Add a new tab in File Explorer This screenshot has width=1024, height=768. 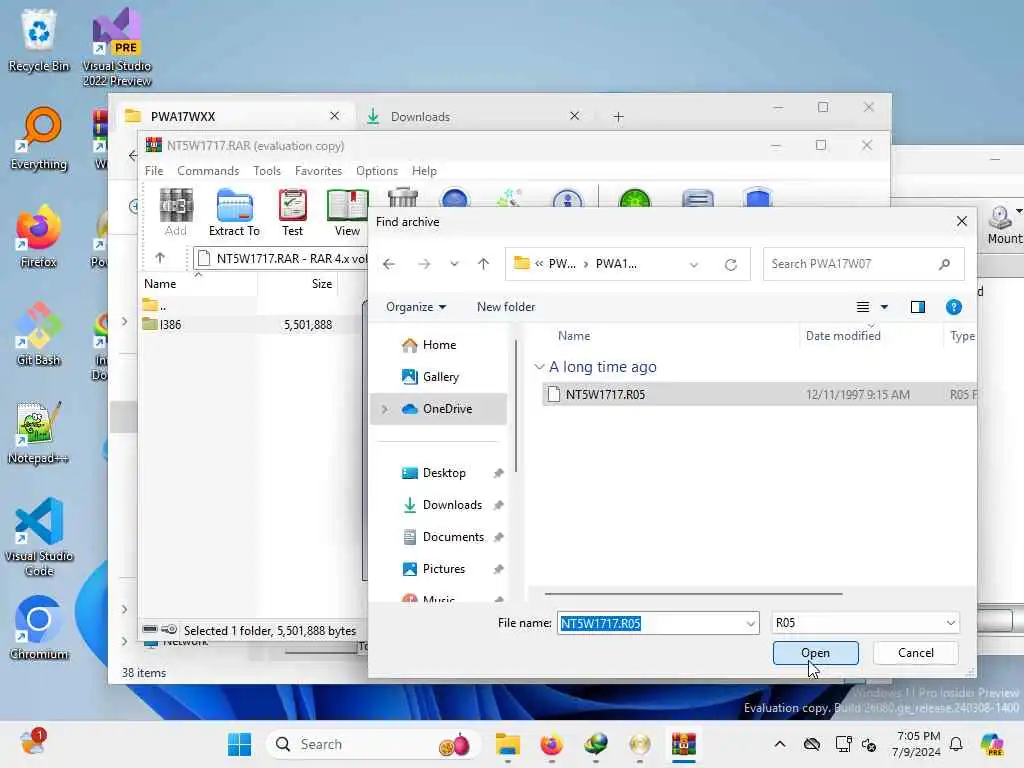[618, 117]
